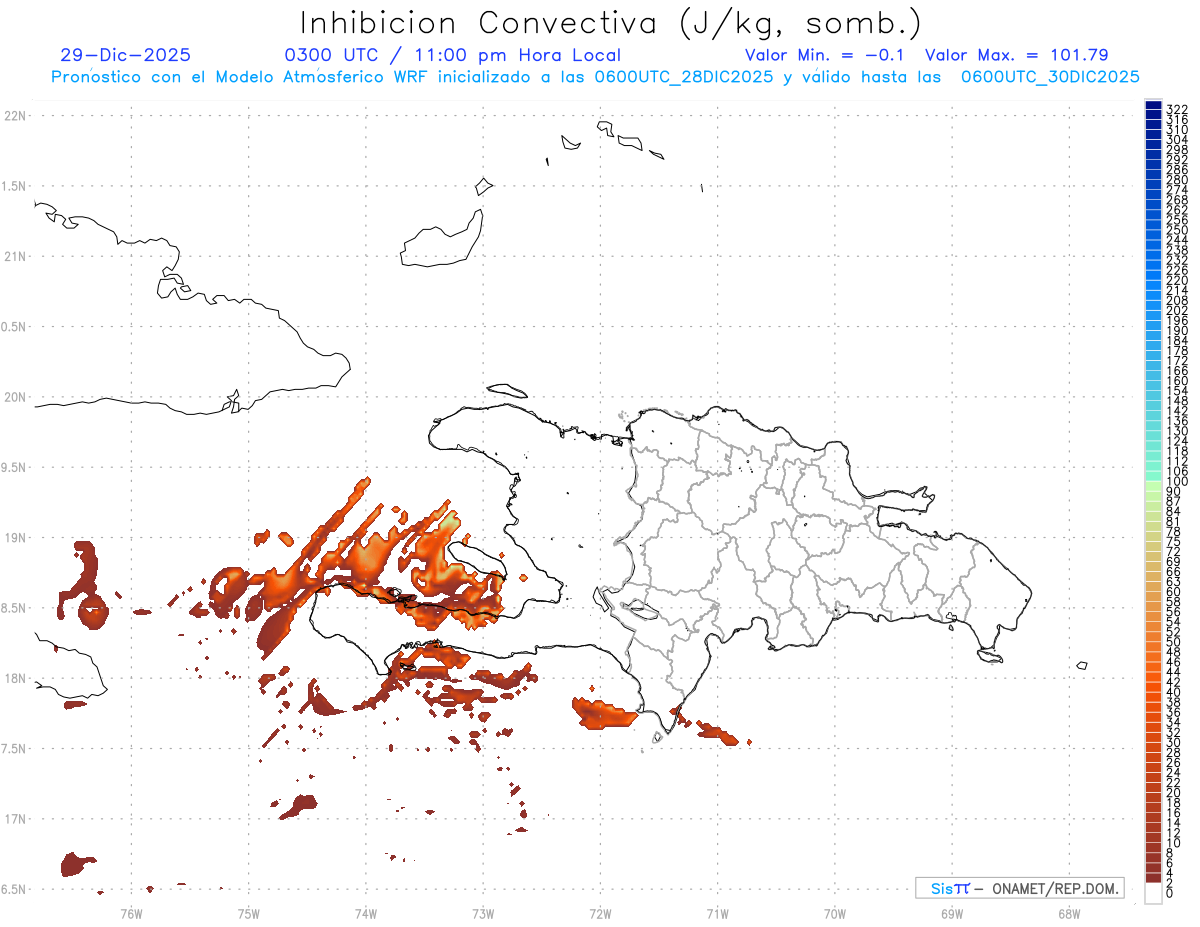Select the date label '29-Dic-2025'
The image size is (1200, 927).
tap(125, 56)
